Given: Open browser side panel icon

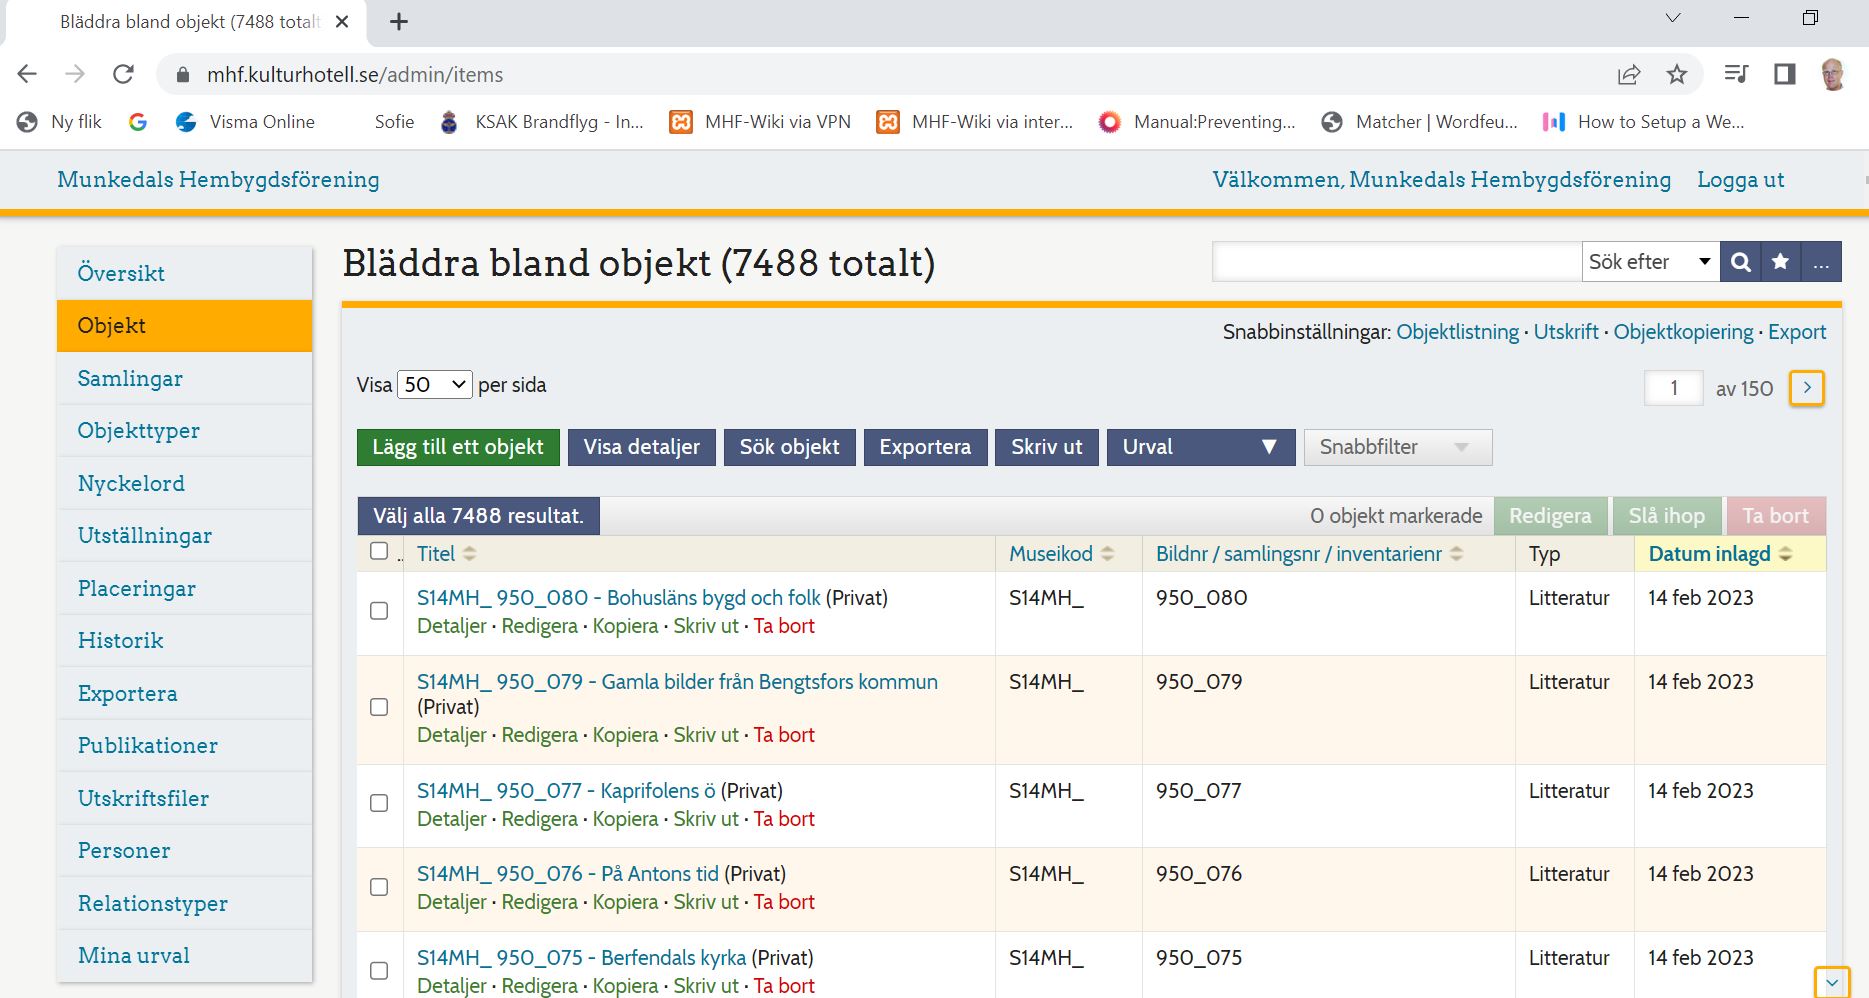Looking at the screenshot, I should click(1785, 74).
